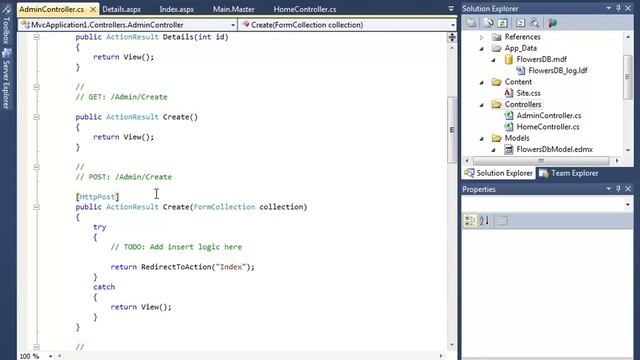This screenshot has height=360, width=640.
Task: Collapse the Create(FormCollection collection) method outline
Action: coord(36,207)
